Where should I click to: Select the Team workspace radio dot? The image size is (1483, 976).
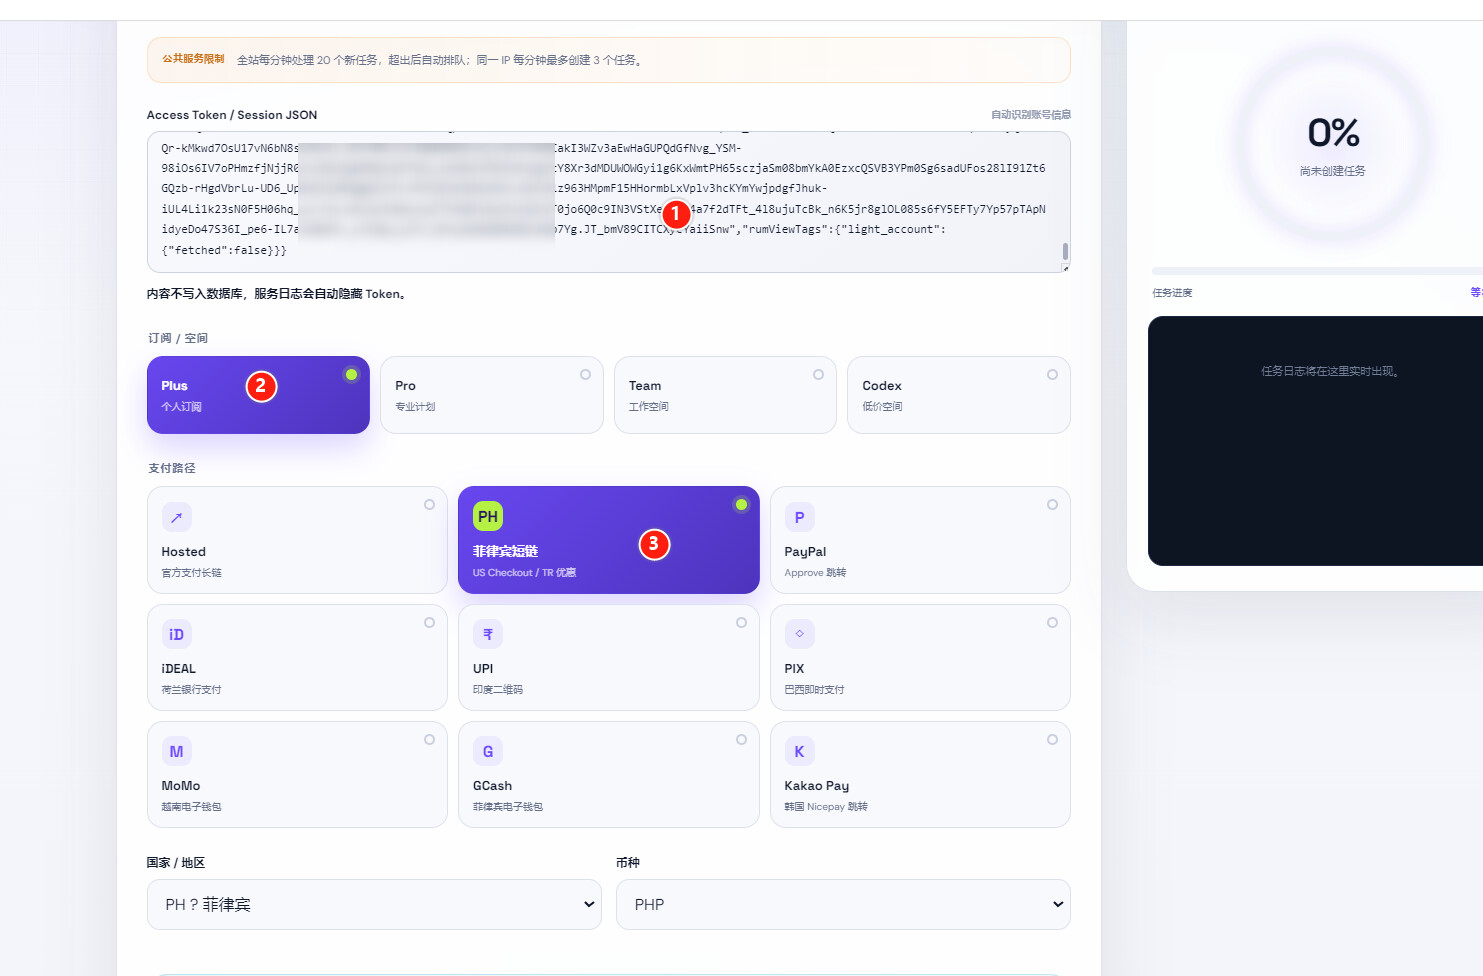[x=818, y=375]
